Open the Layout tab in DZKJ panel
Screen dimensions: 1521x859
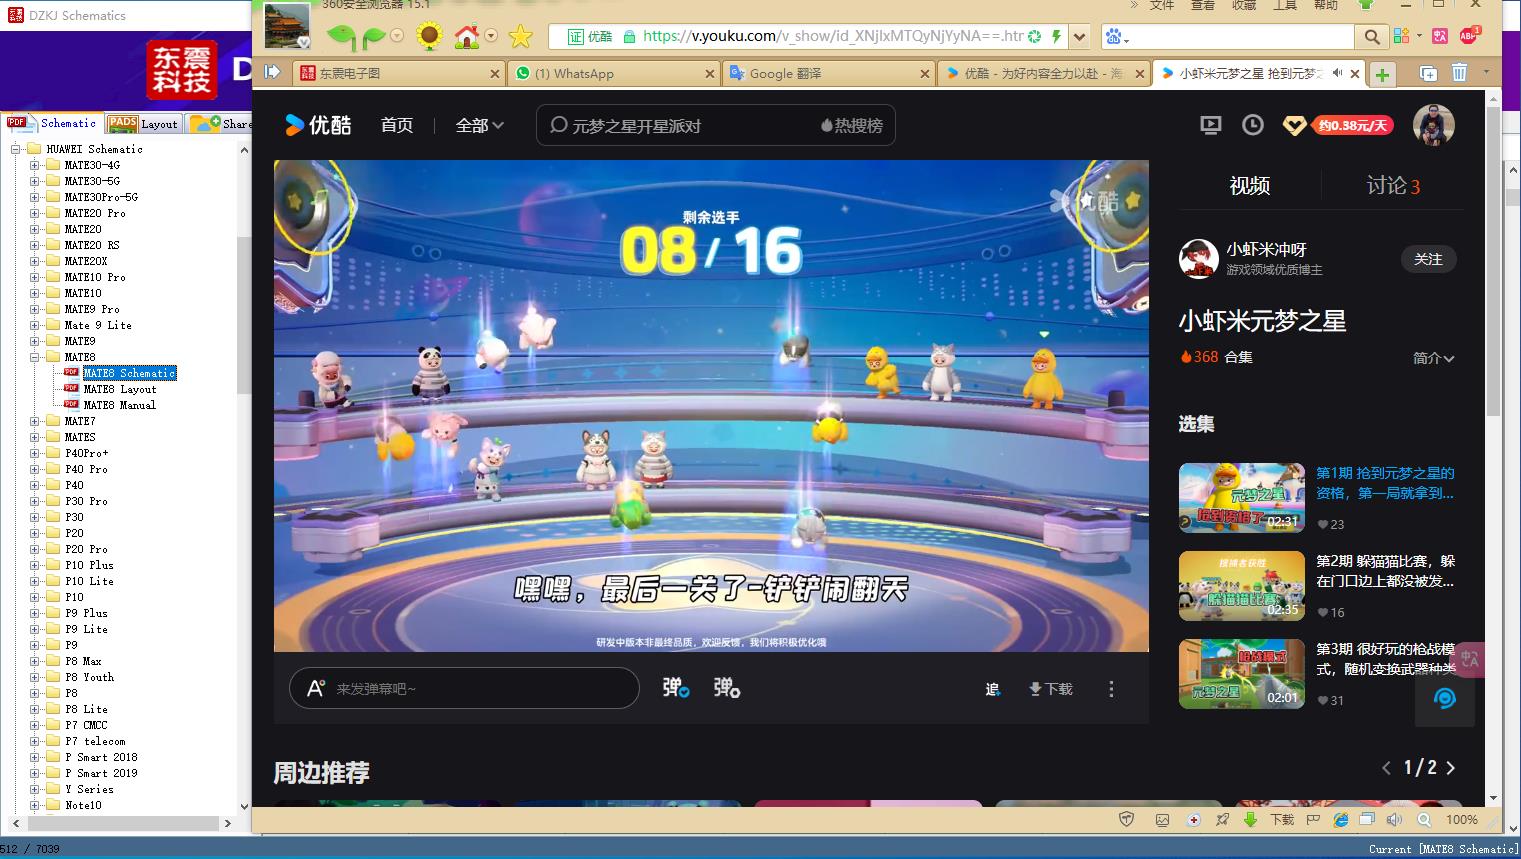point(143,123)
